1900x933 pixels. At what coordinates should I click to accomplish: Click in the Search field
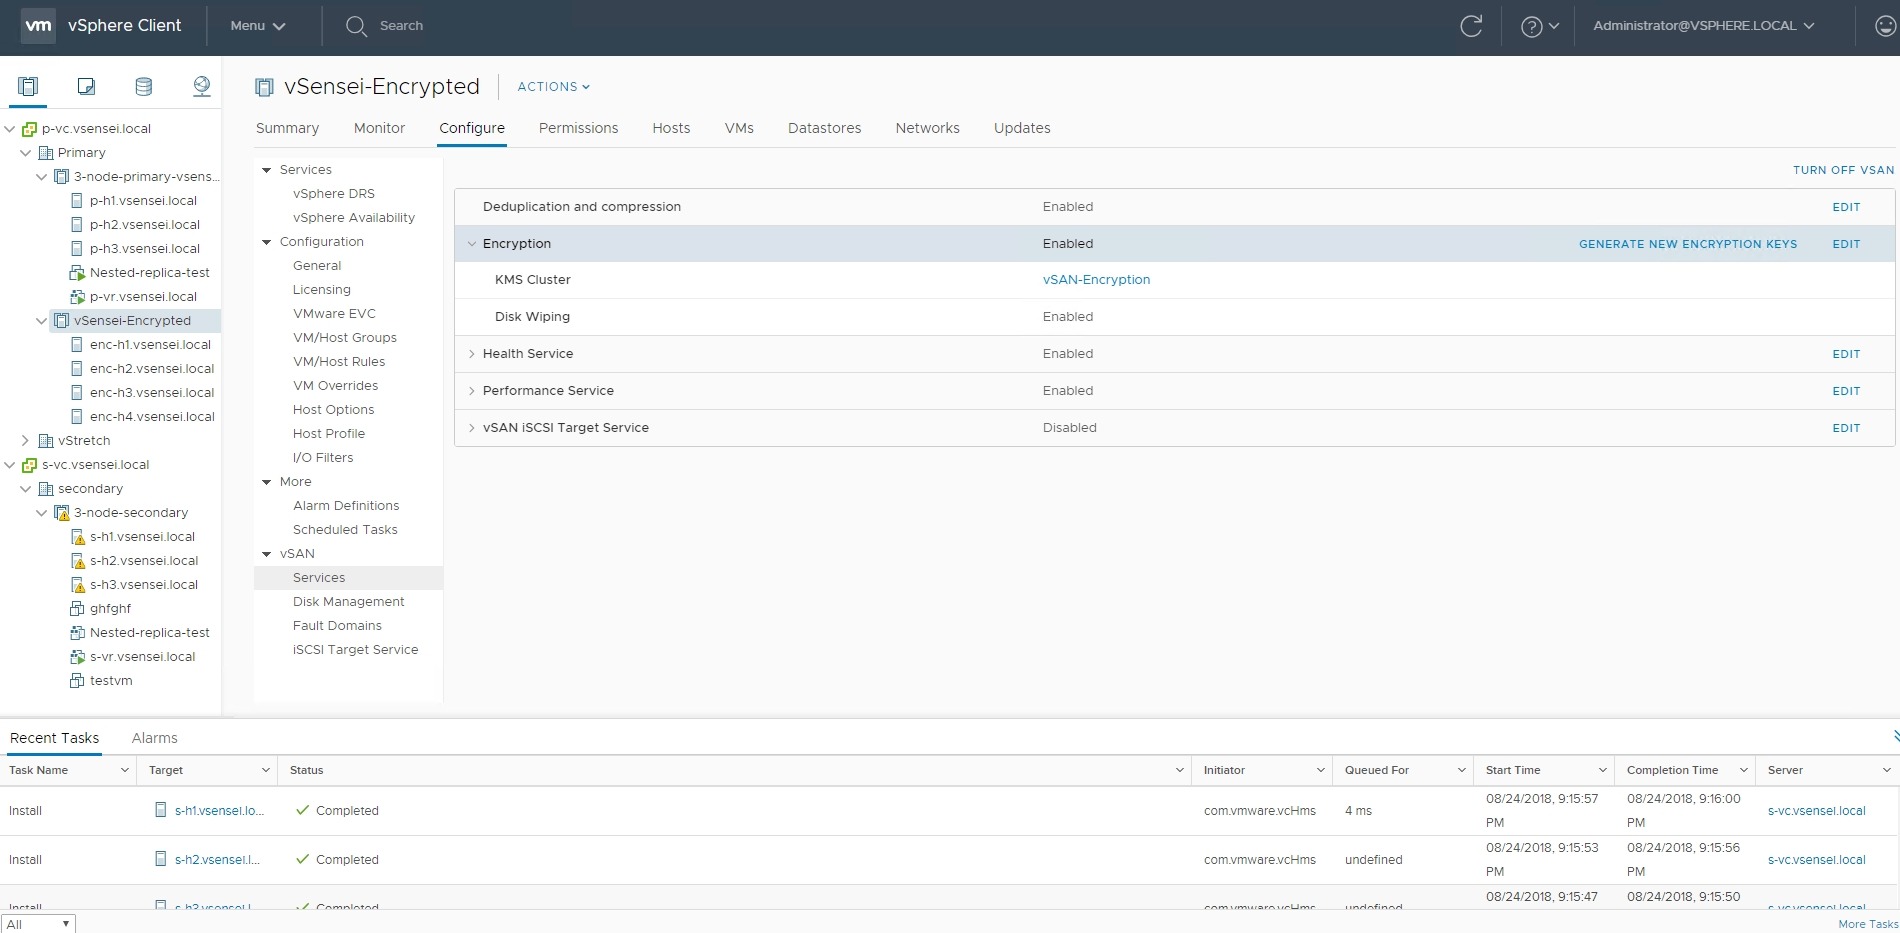tap(401, 26)
